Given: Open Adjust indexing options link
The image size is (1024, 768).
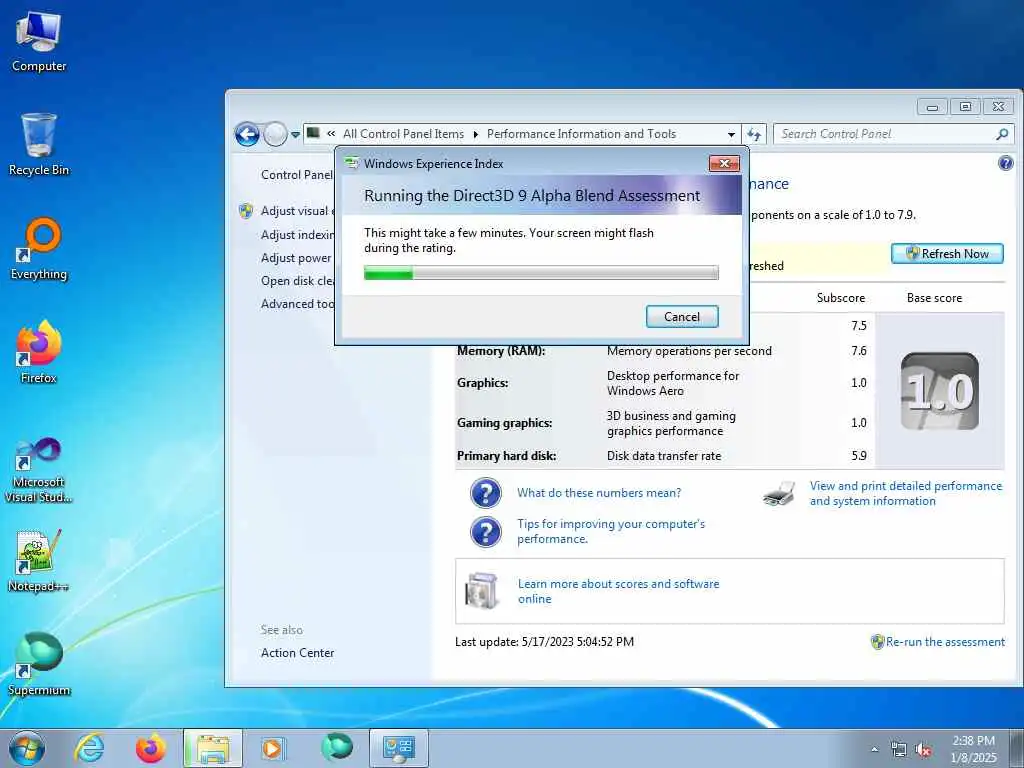Looking at the screenshot, I should pos(297,234).
